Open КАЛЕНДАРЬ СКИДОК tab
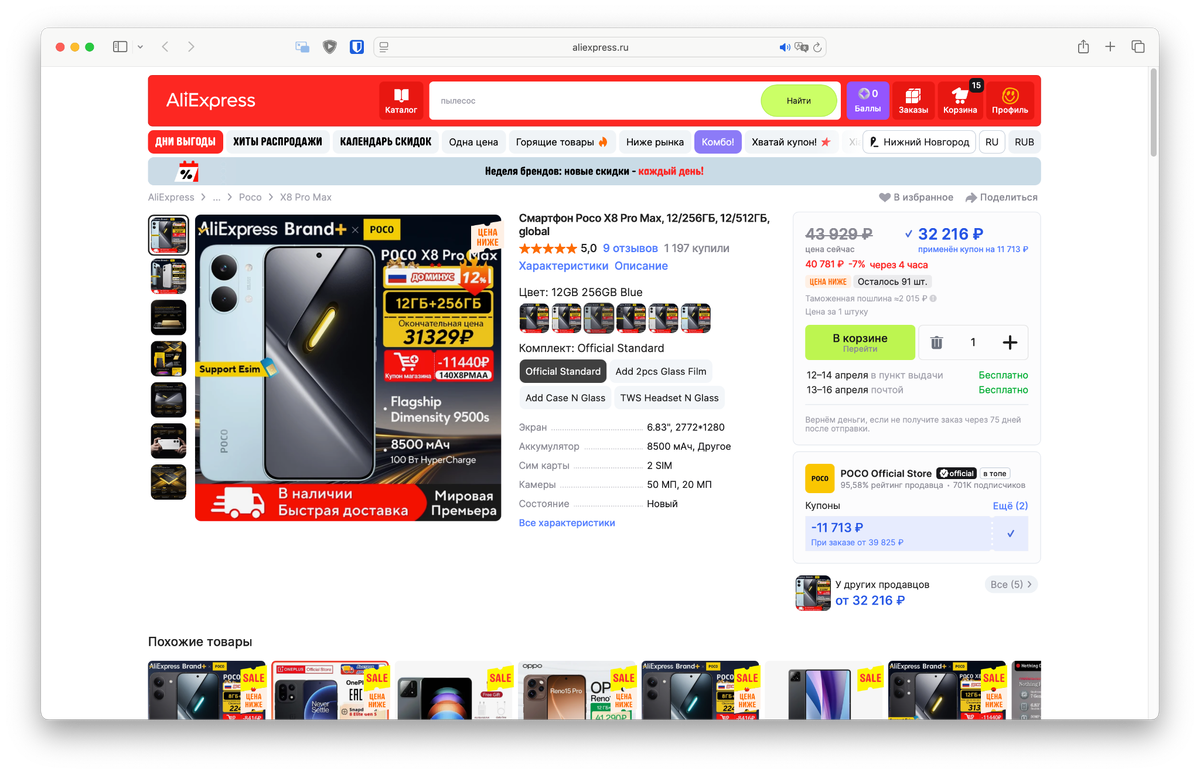1200x774 pixels. pyautogui.click(x=385, y=142)
